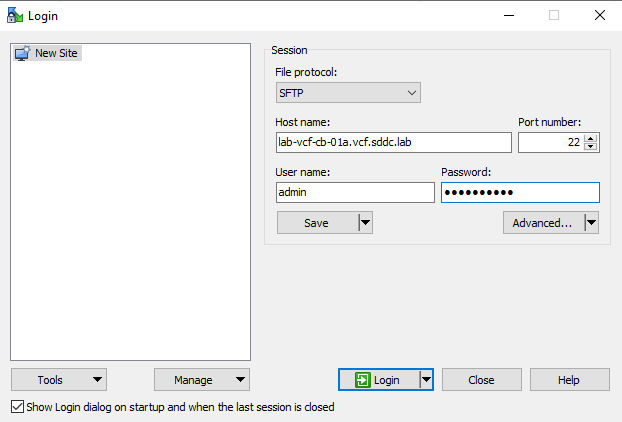Open the Manage menu button
The image size is (622, 422).
(x=202, y=380)
